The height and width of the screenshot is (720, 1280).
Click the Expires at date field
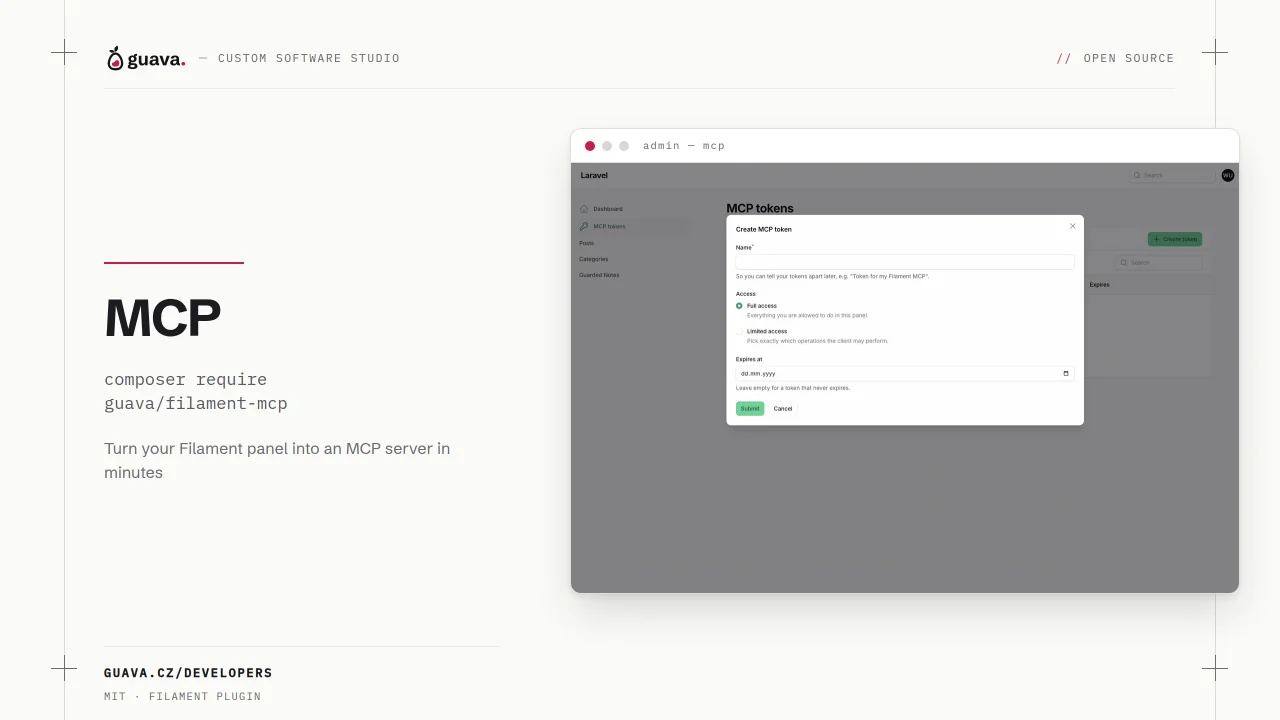click(905, 373)
